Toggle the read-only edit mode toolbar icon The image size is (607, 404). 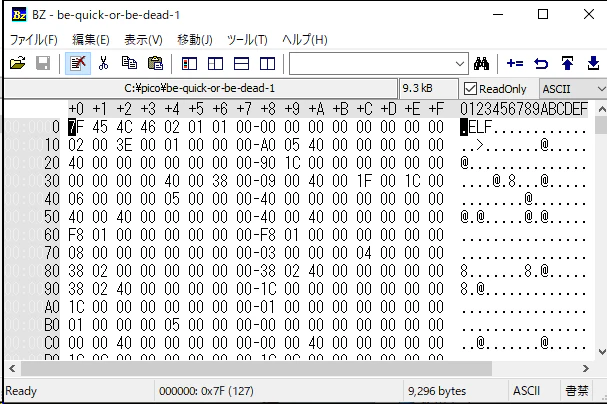pos(78,63)
